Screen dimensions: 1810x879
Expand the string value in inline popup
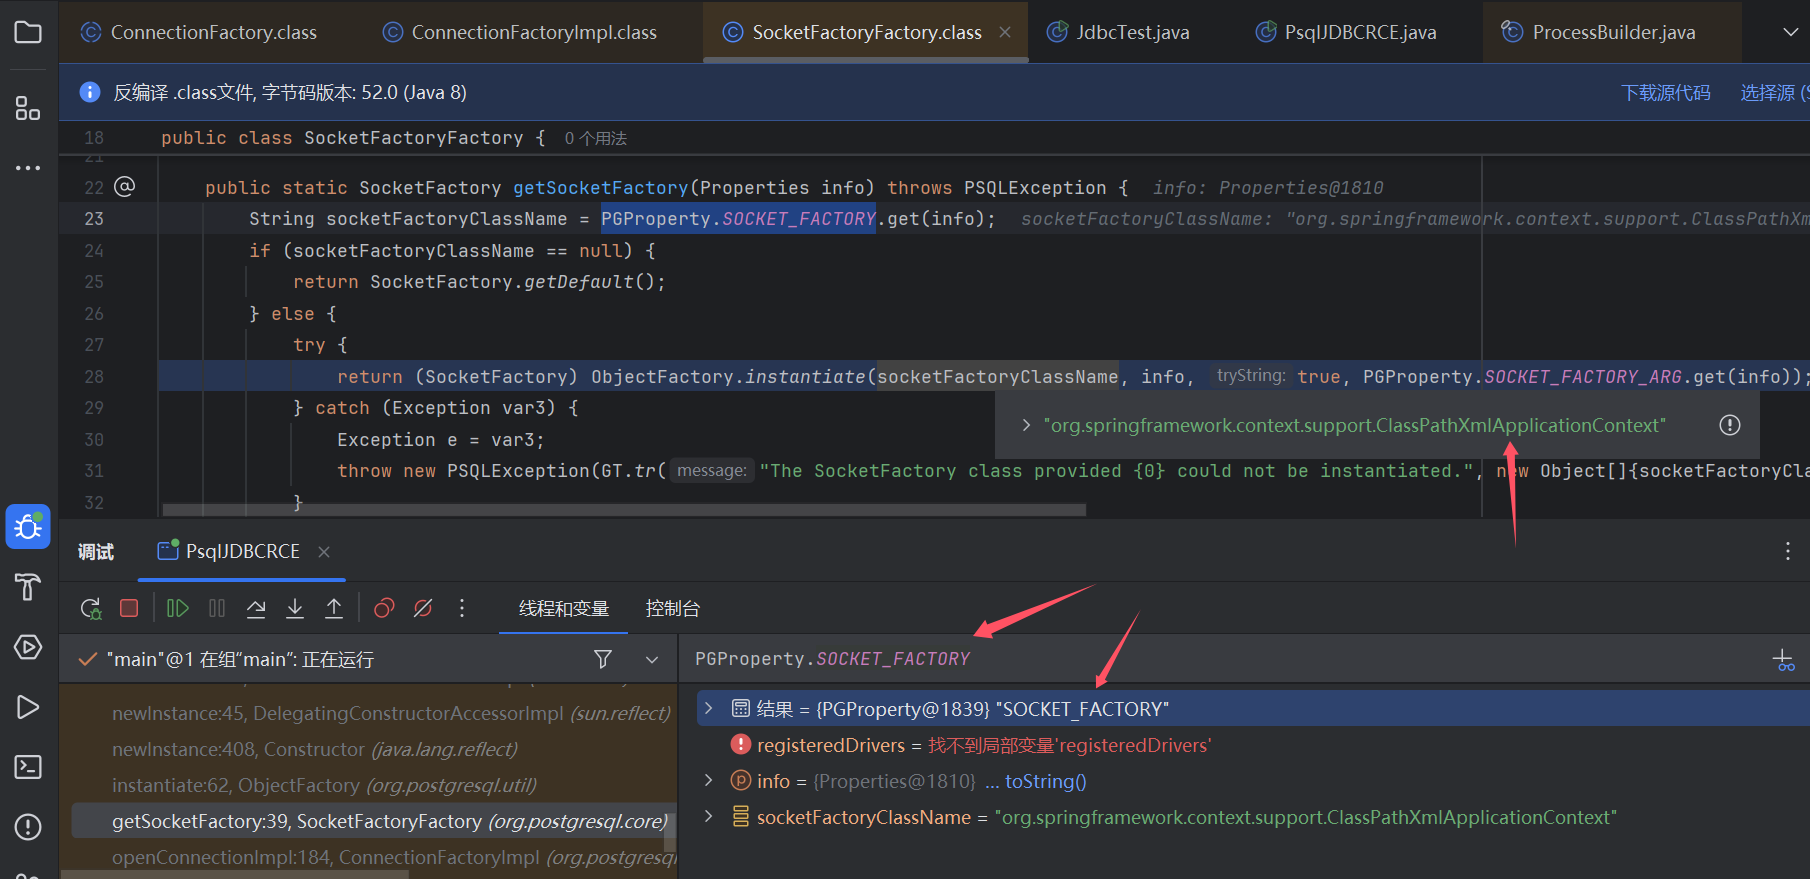[x=1026, y=425]
